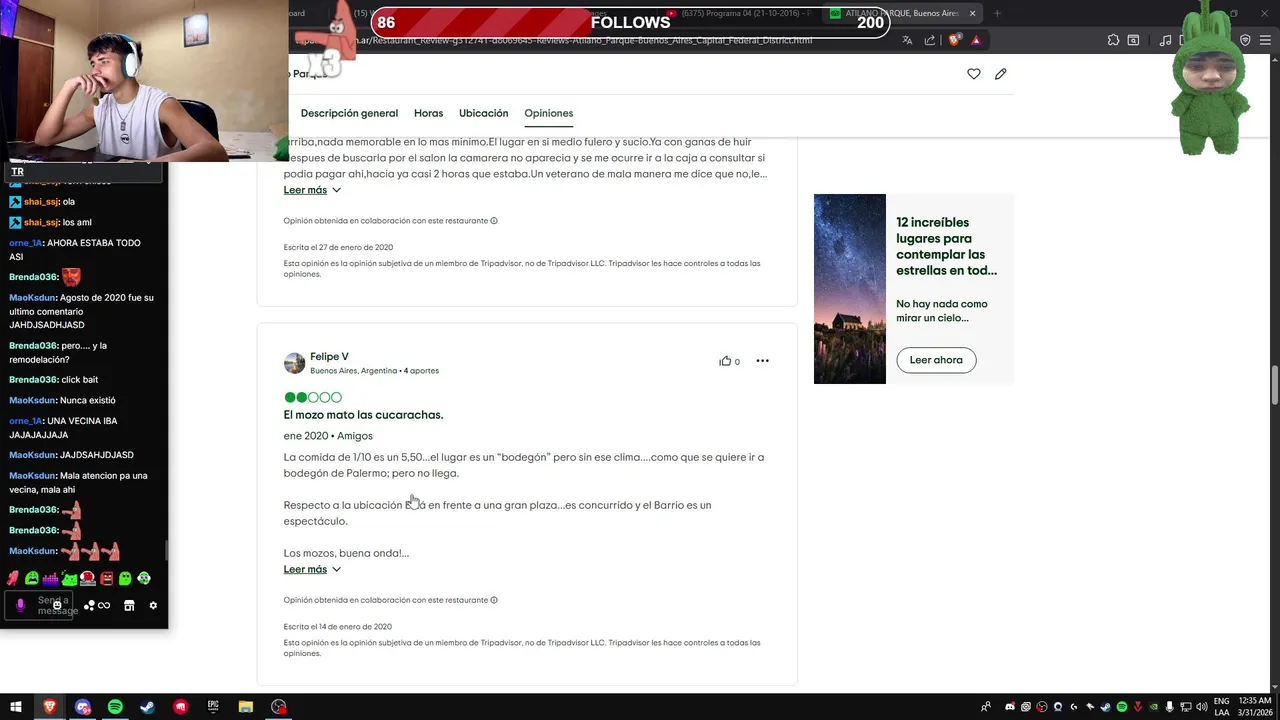Expand Leer más on 27 de enero review
The width and height of the screenshot is (1280, 720).
point(312,190)
